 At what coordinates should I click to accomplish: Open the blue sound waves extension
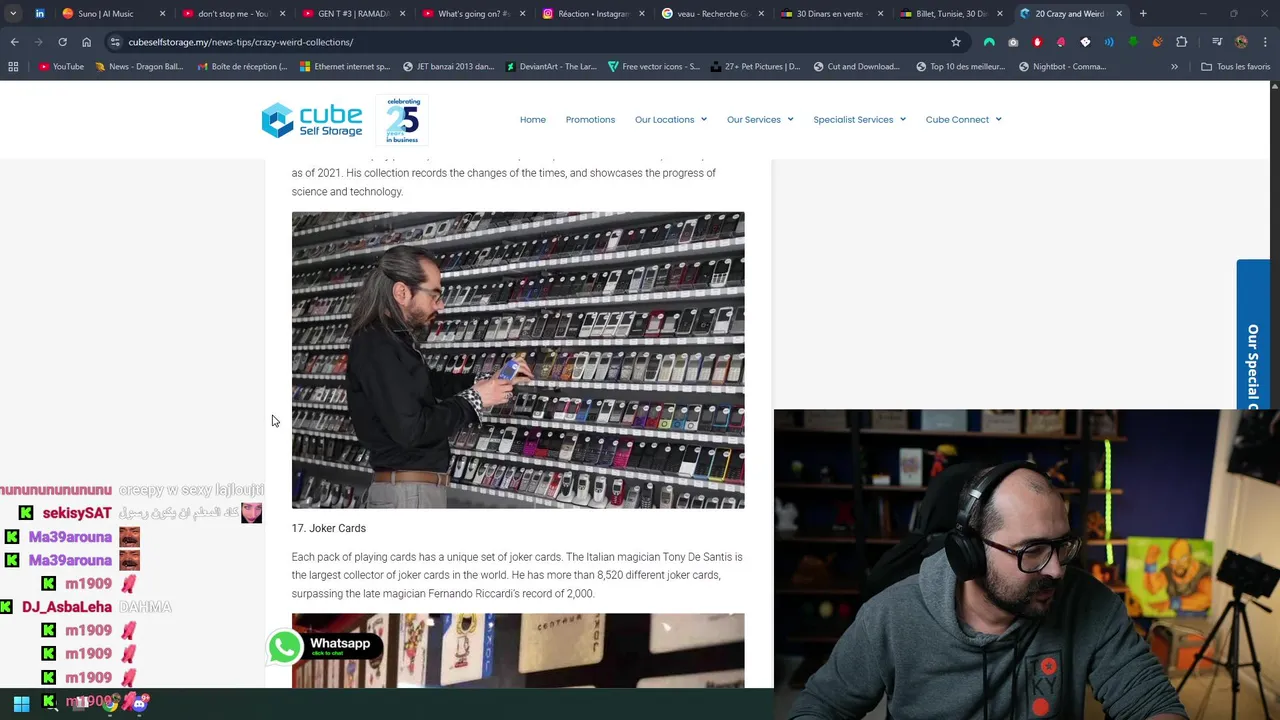tap(1109, 42)
